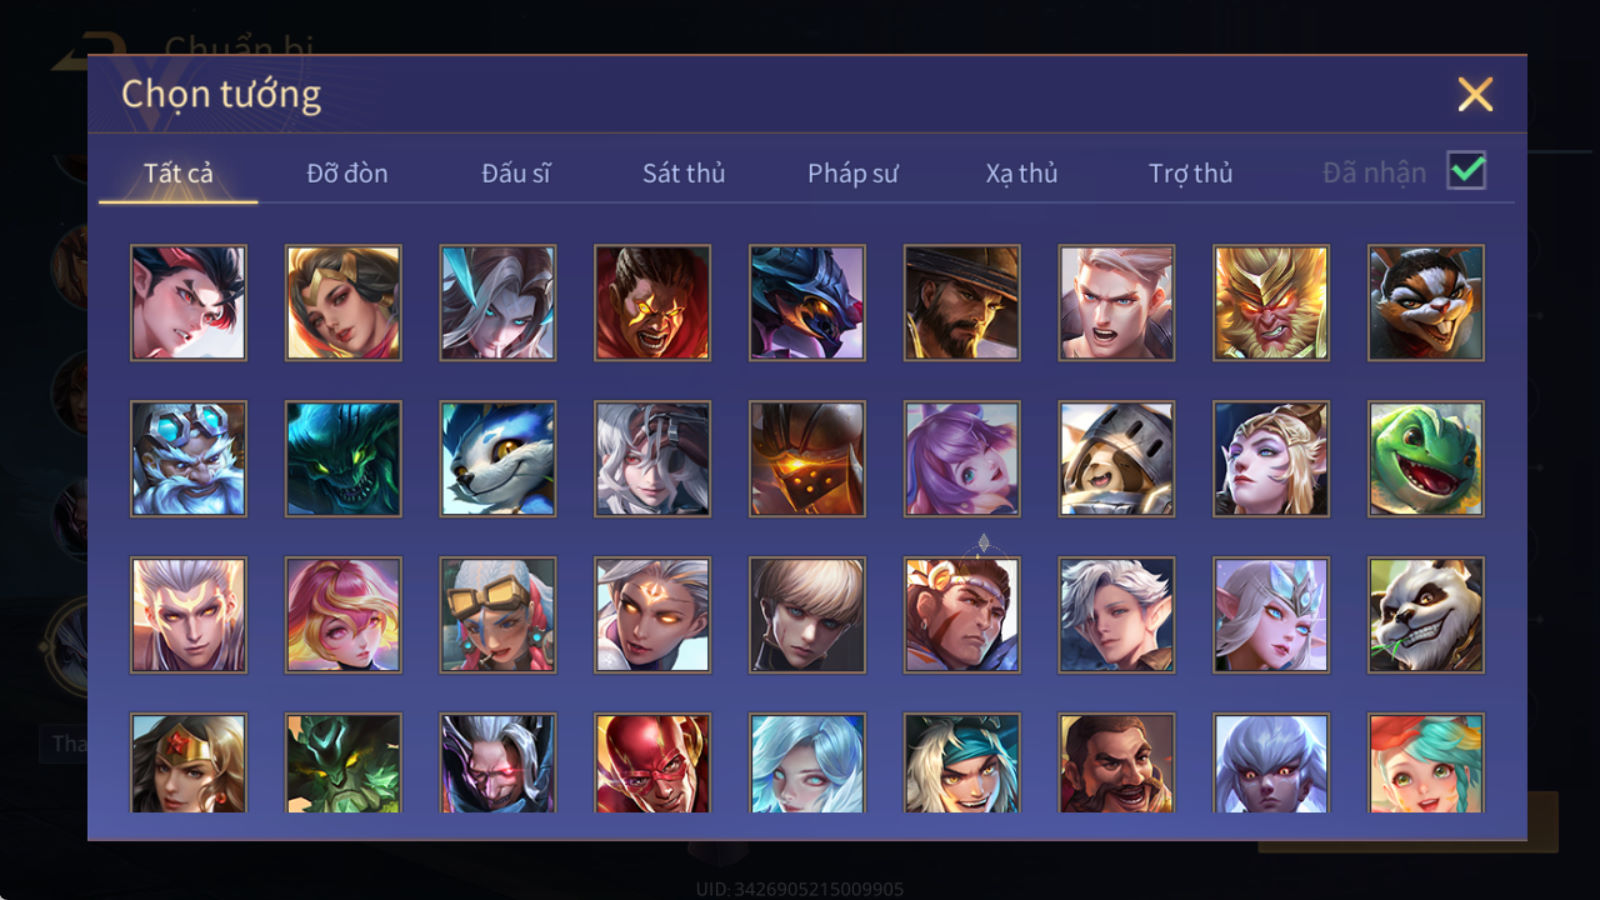Choose the Wonder Woman hero portrait
Screen dimensions: 1600x900
coord(188,762)
